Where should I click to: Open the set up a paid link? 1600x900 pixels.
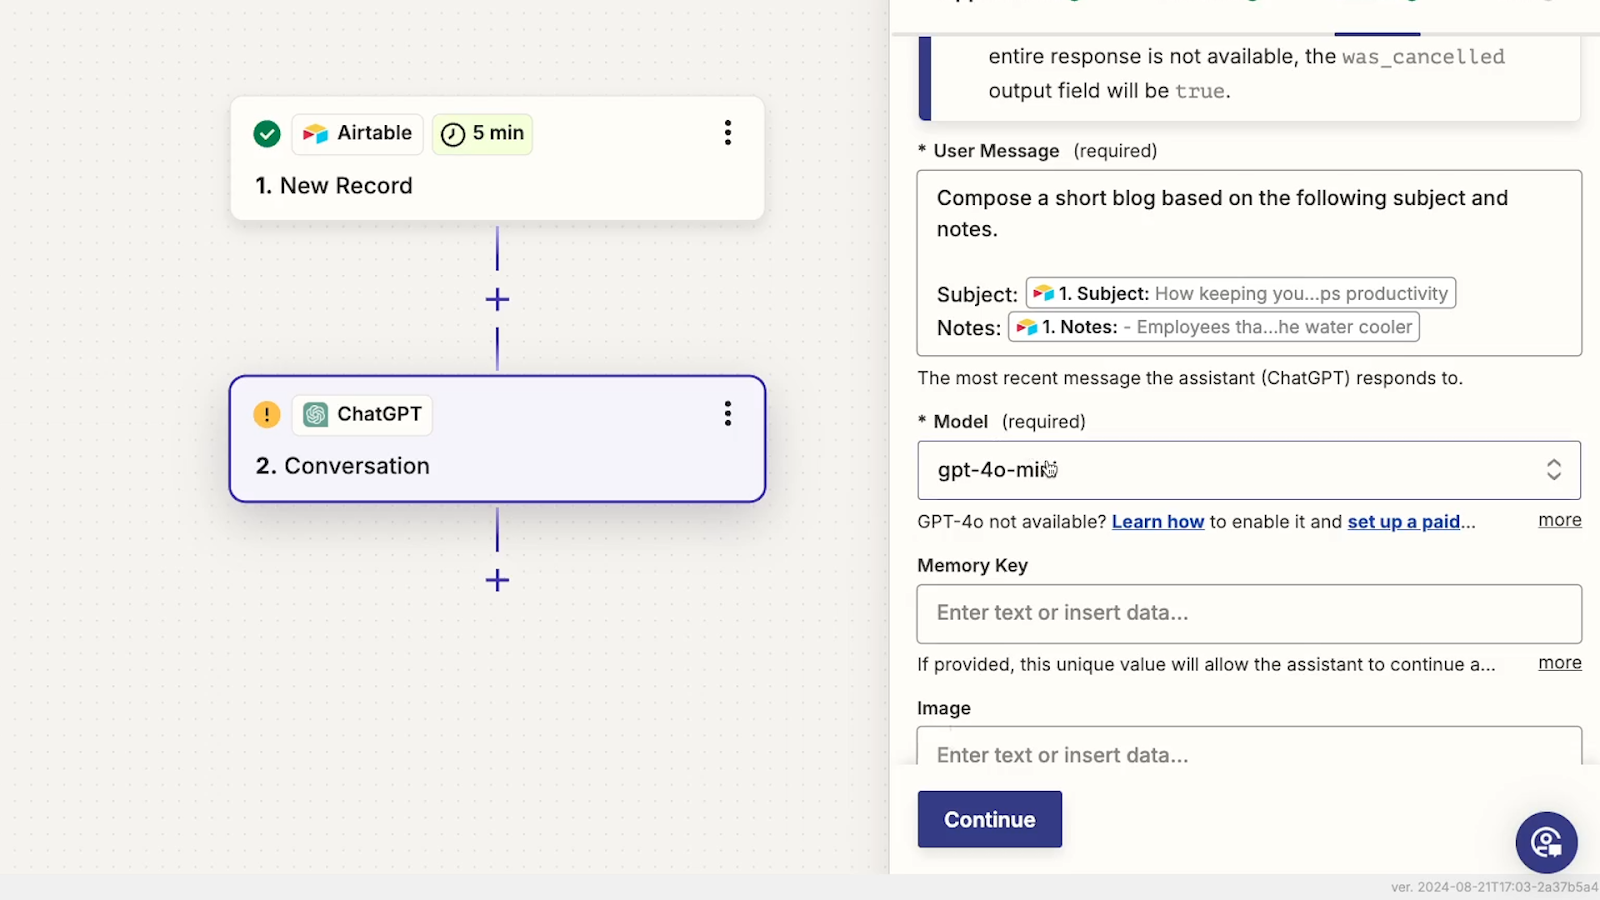click(x=1404, y=522)
